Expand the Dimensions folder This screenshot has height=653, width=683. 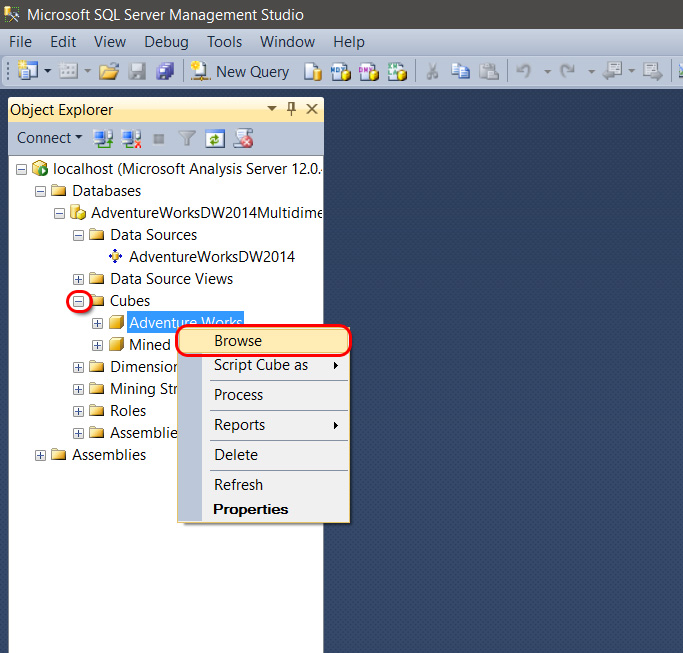tap(78, 367)
